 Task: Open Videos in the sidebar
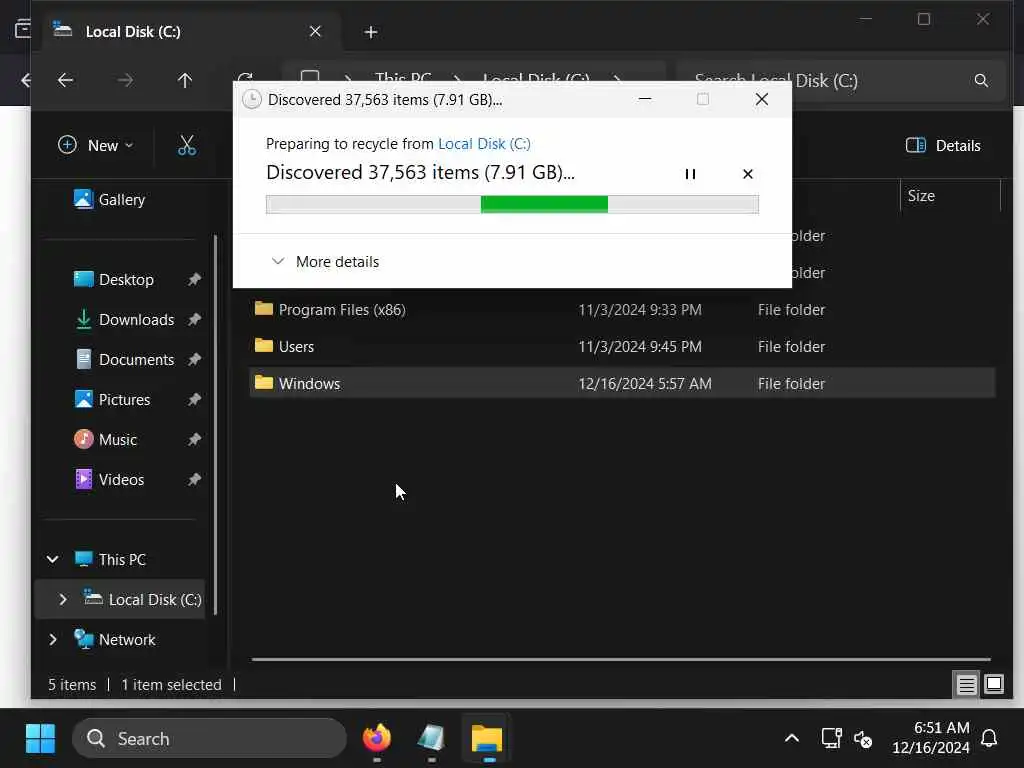coord(108,479)
